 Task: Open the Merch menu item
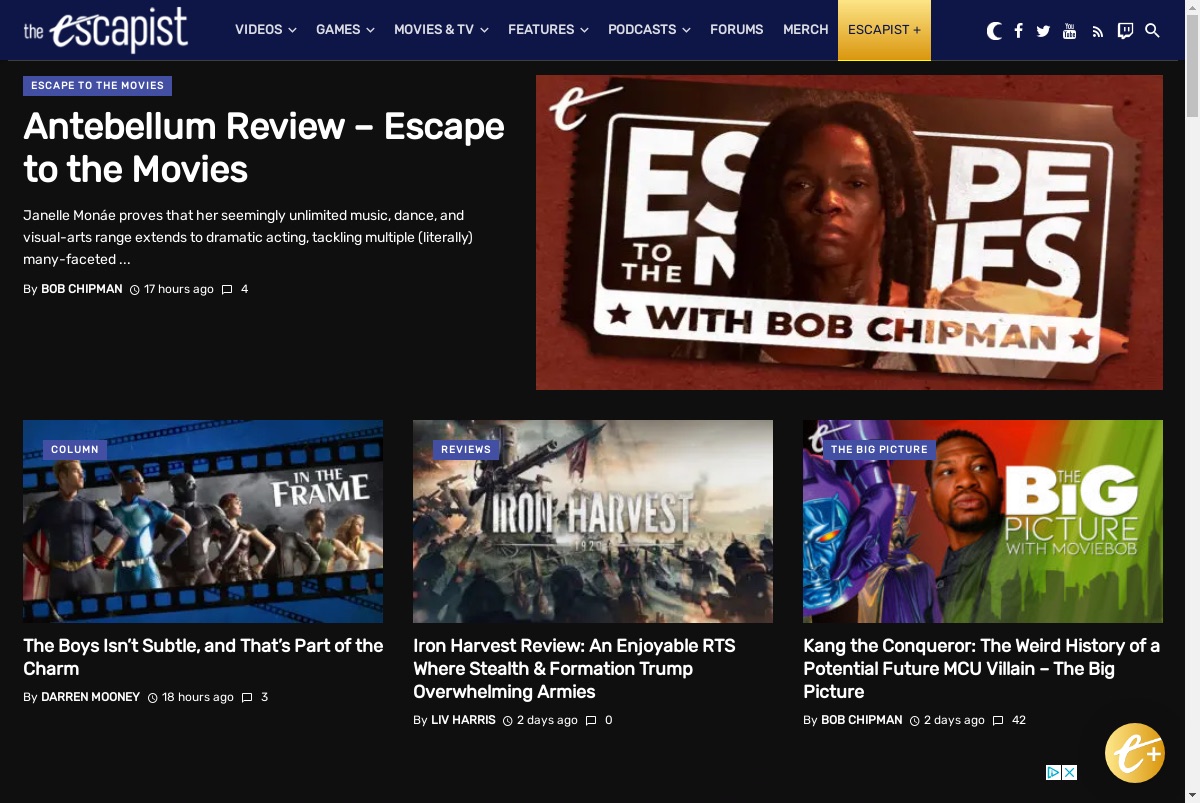pyautogui.click(x=805, y=30)
